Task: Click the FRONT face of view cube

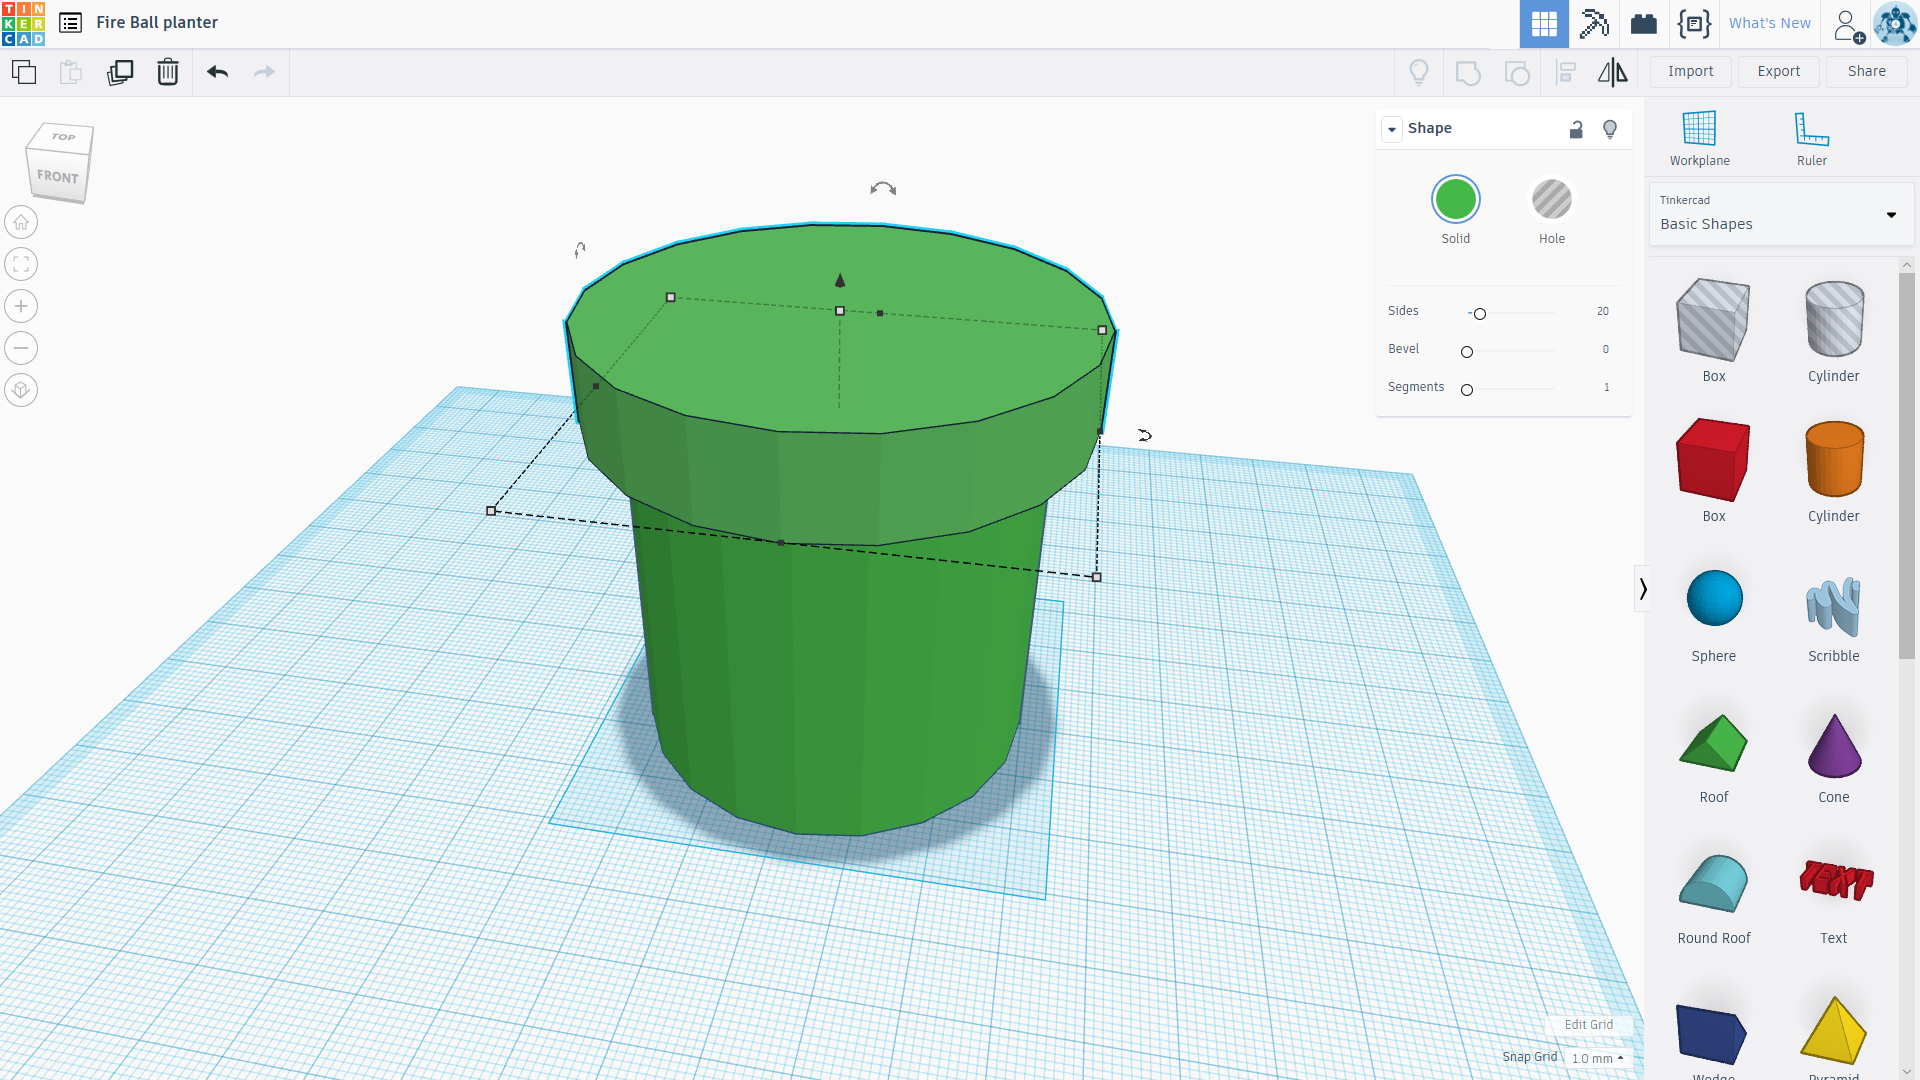Action: pos(57,176)
